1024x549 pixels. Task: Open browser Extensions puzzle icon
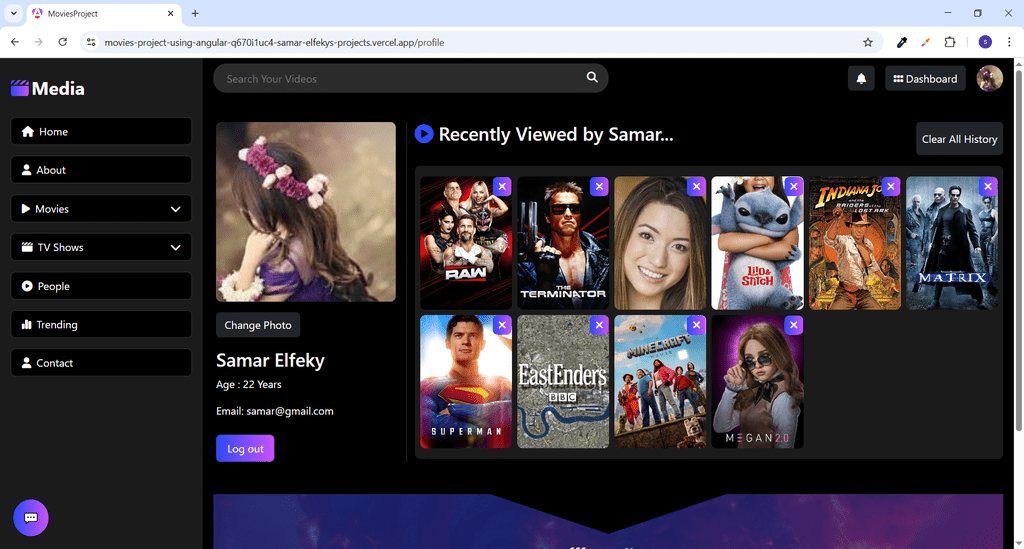click(x=950, y=42)
